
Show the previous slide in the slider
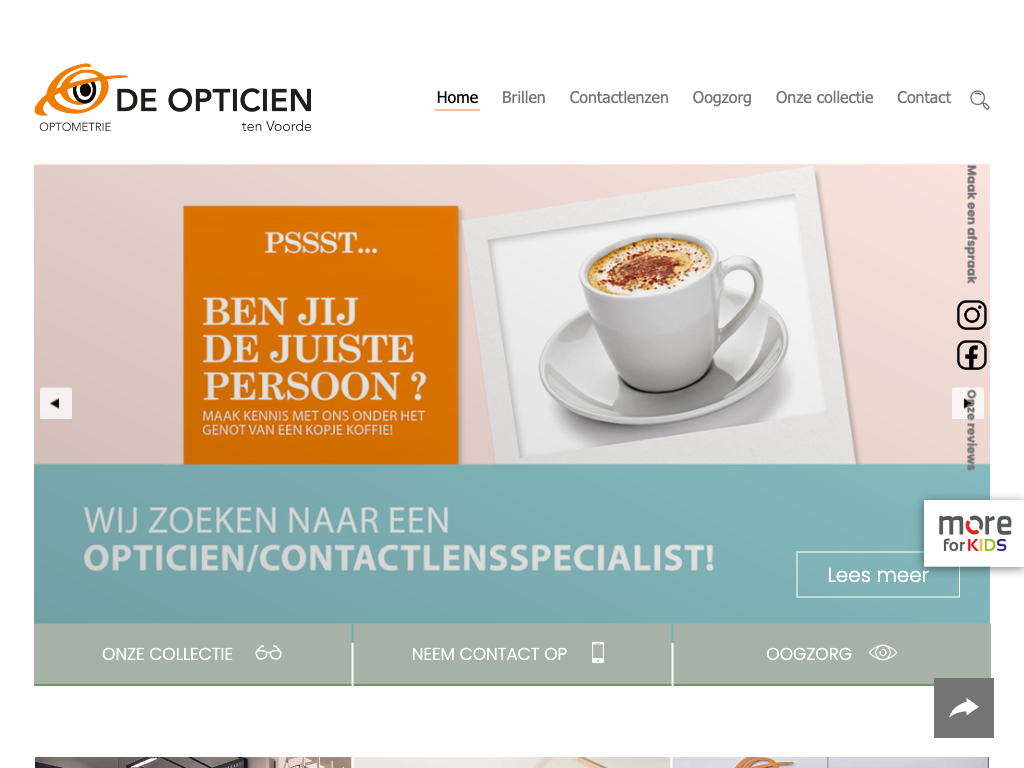[x=56, y=404]
